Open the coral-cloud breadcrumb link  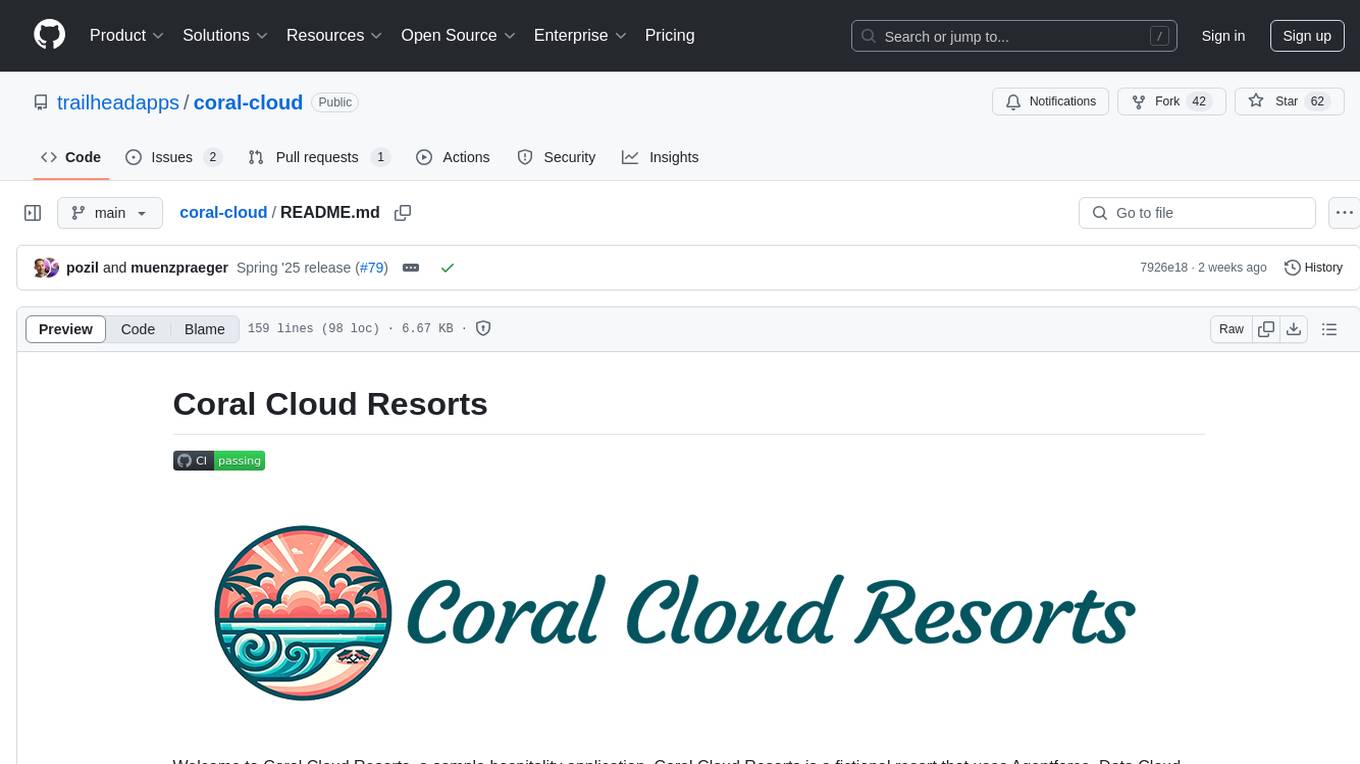coord(223,212)
